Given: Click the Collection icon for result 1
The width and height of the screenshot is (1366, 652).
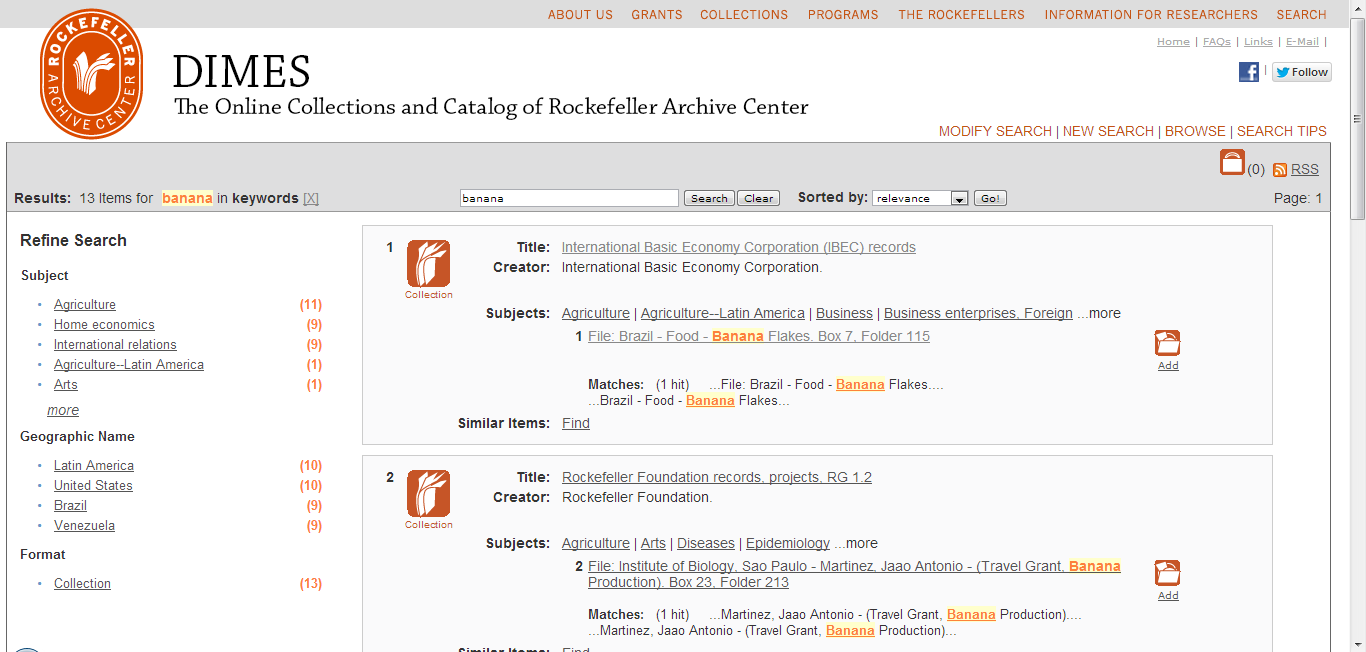Looking at the screenshot, I should click(428, 264).
